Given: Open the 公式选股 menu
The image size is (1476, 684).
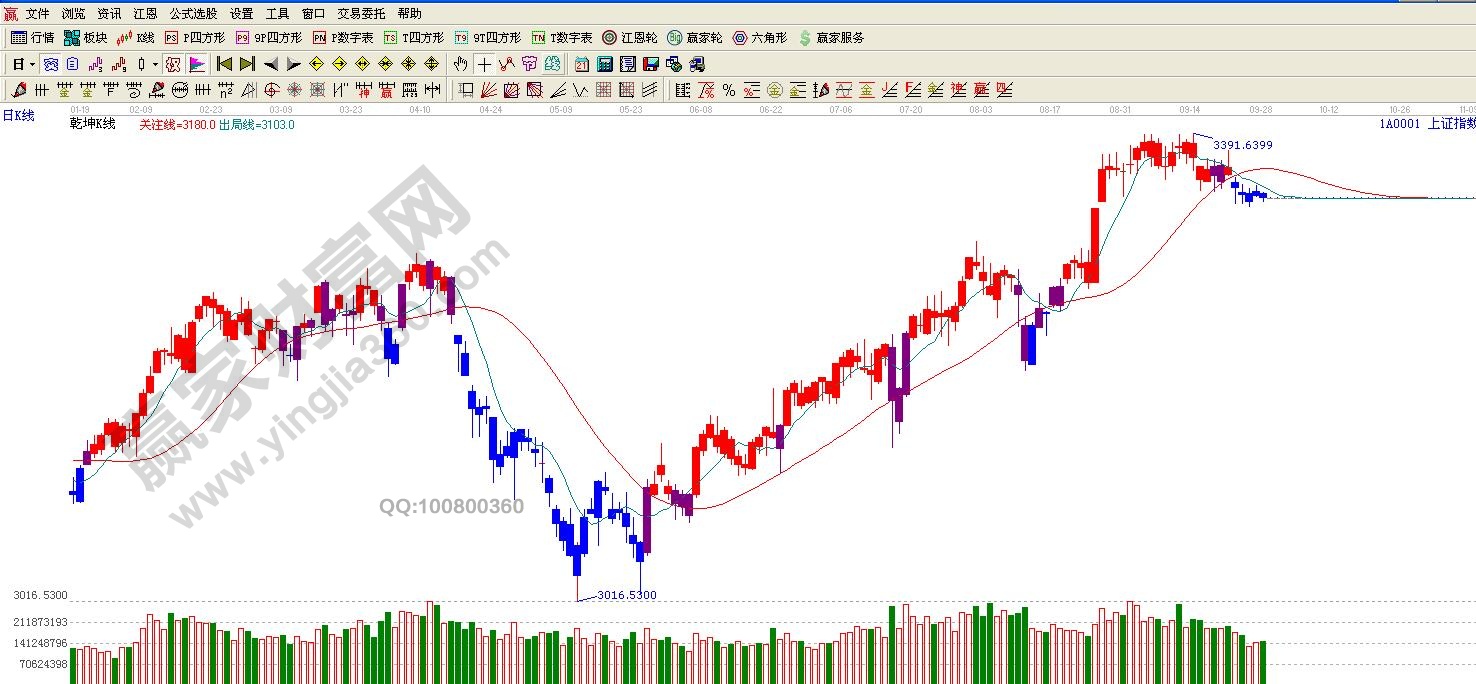Looking at the screenshot, I should (193, 14).
